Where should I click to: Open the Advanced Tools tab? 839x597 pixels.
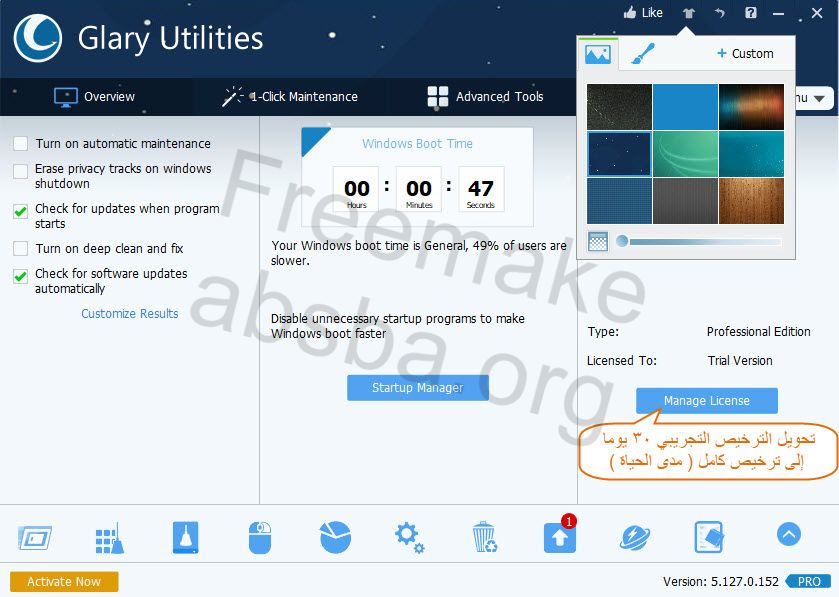coord(485,97)
